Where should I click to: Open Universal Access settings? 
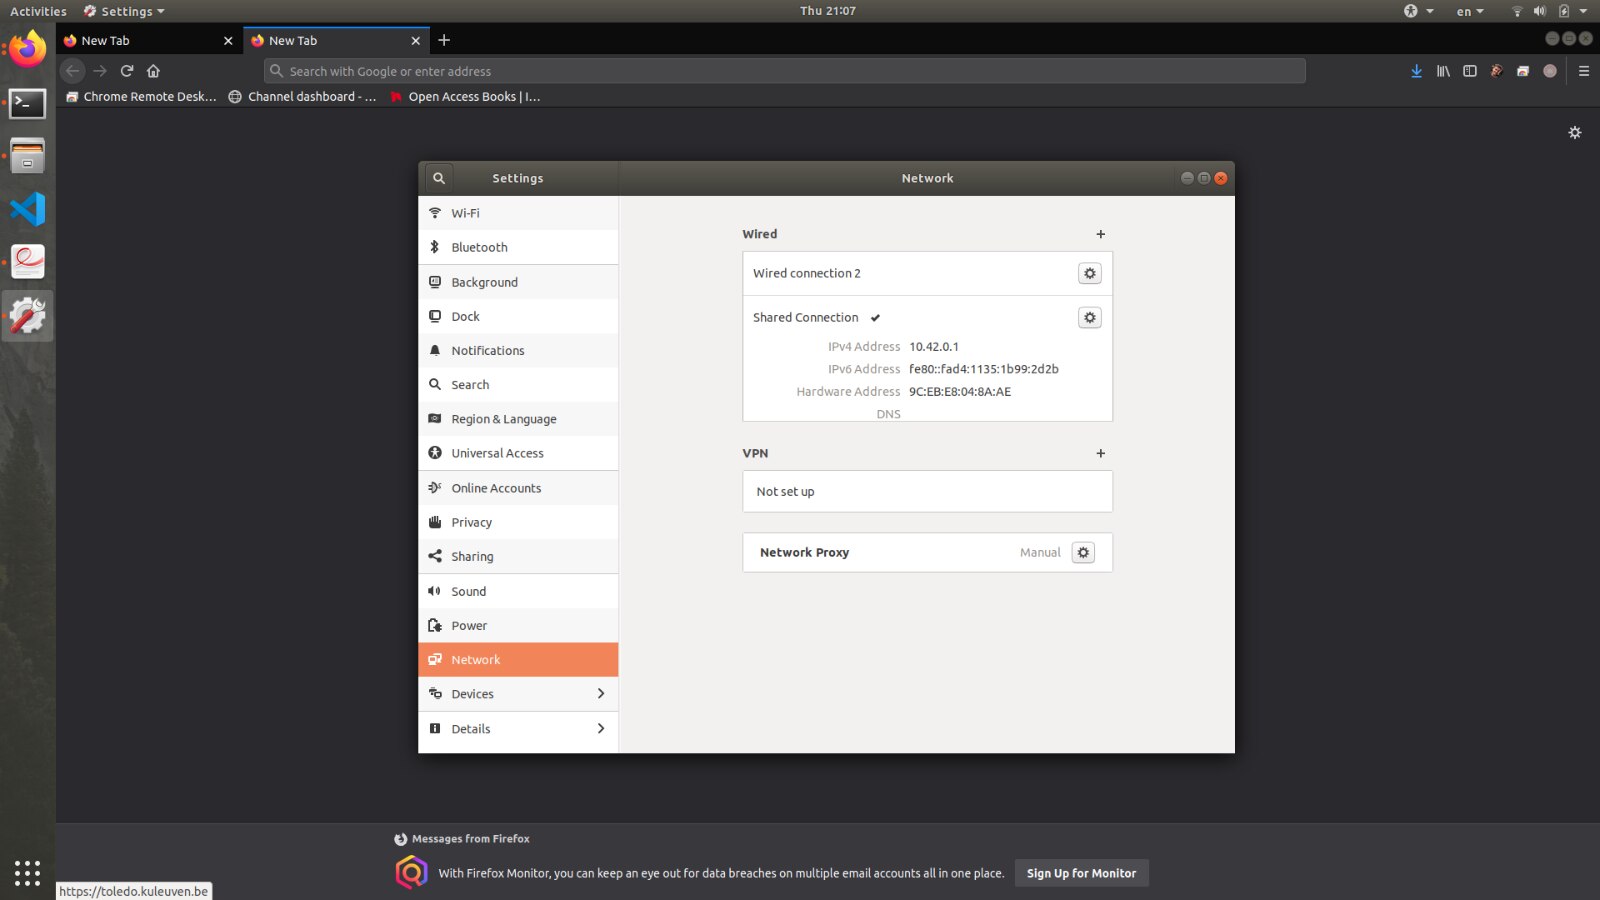518,453
